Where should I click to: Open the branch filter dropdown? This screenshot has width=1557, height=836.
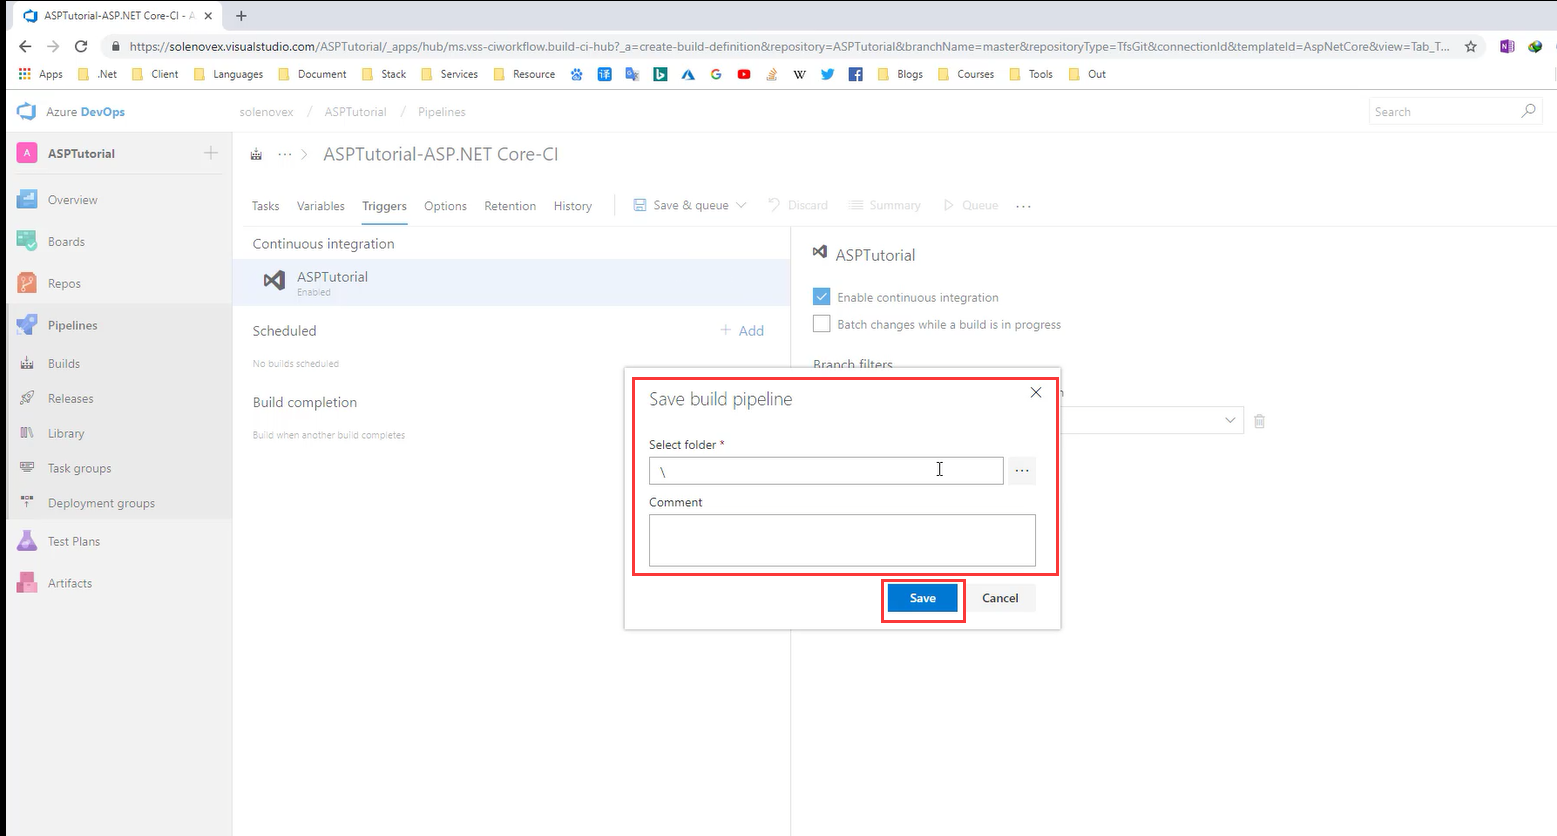point(1230,421)
